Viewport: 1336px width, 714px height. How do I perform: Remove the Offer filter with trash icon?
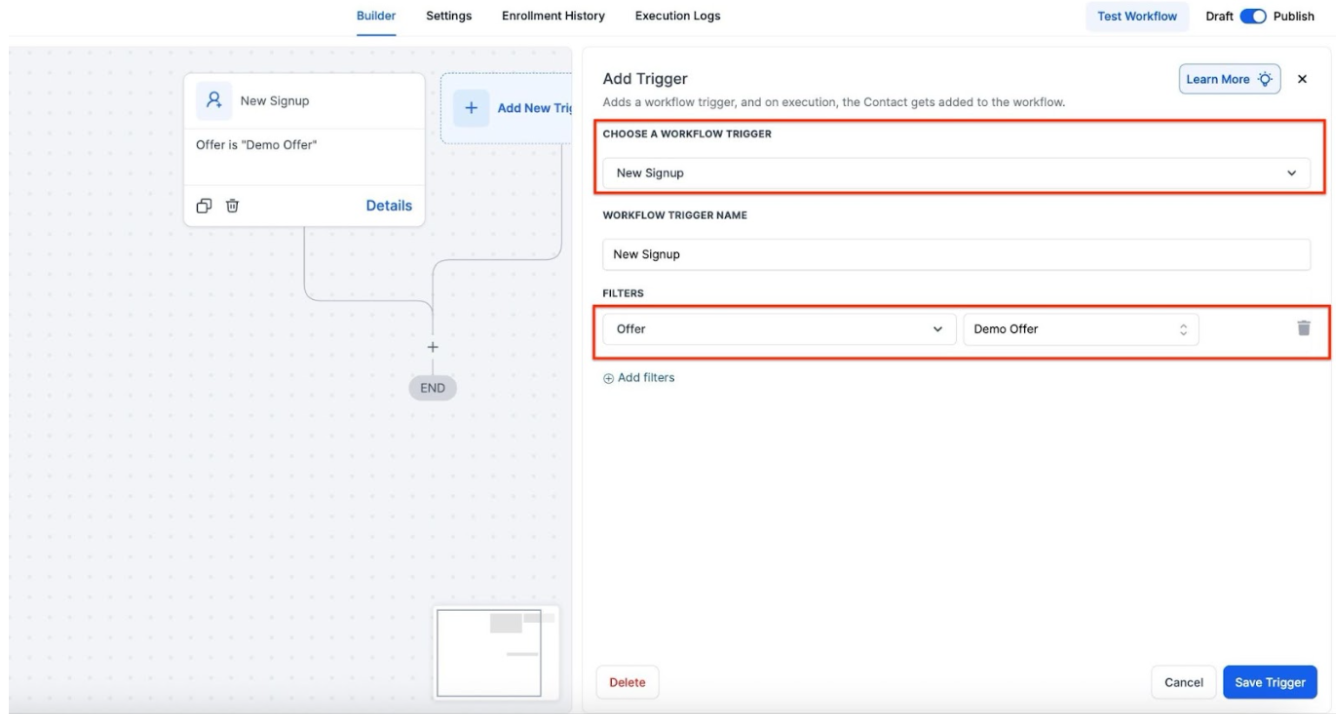click(x=1303, y=328)
